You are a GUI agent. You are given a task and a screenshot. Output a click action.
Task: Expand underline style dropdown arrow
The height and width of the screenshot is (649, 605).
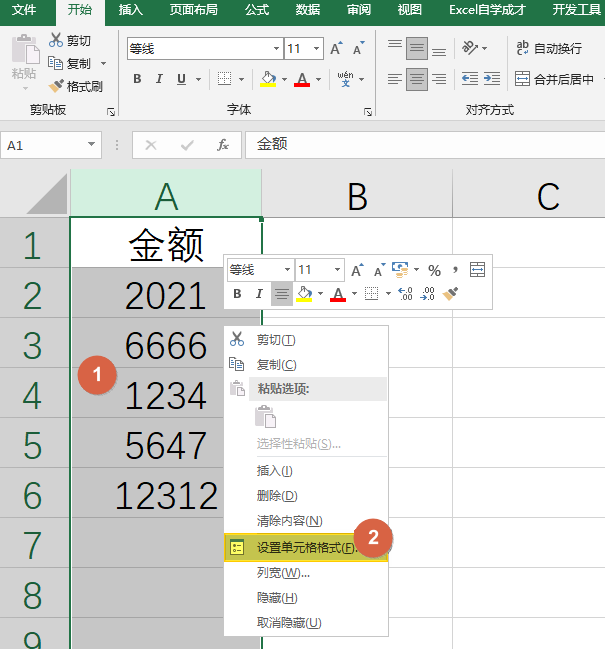pyautogui.click(x=199, y=79)
